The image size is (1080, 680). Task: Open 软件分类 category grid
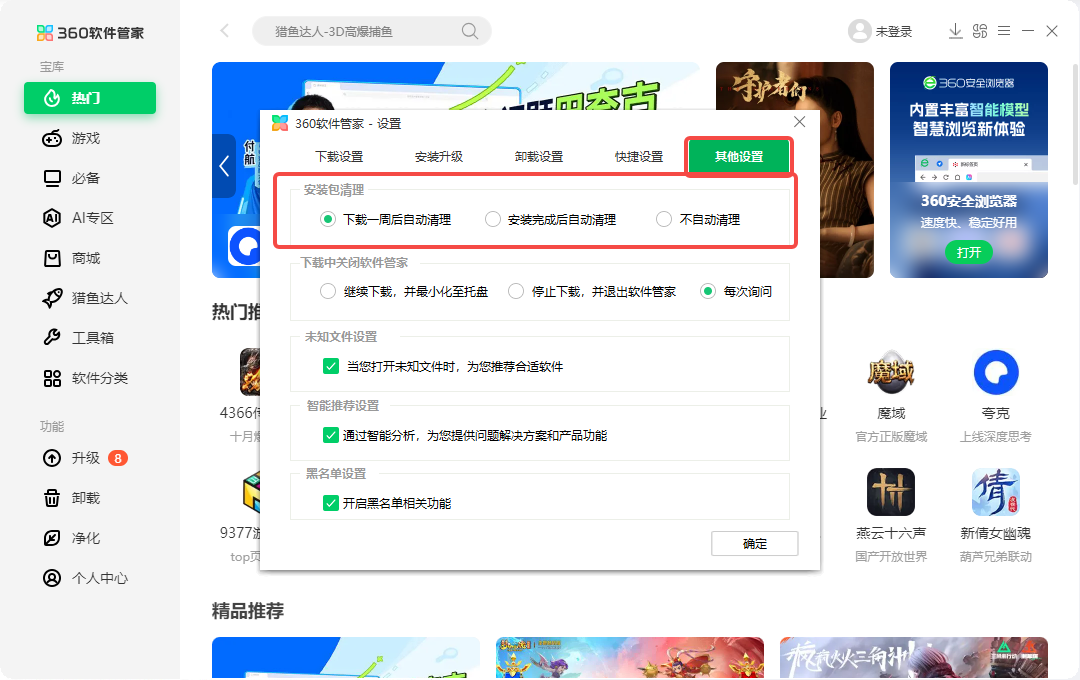[85, 378]
